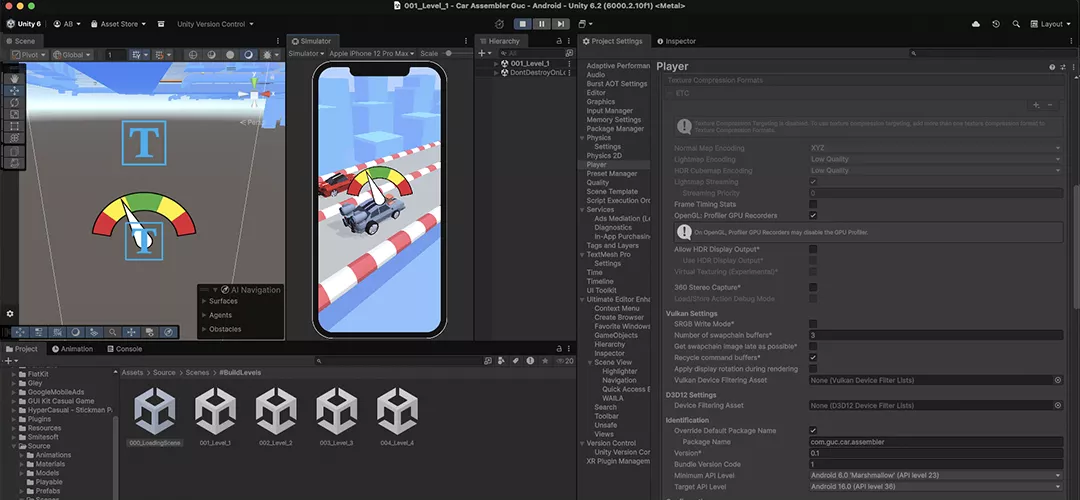The width and height of the screenshot is (1080, 500).
Task: Uncheck Override Default Package Name
Action: coord(813,430)
